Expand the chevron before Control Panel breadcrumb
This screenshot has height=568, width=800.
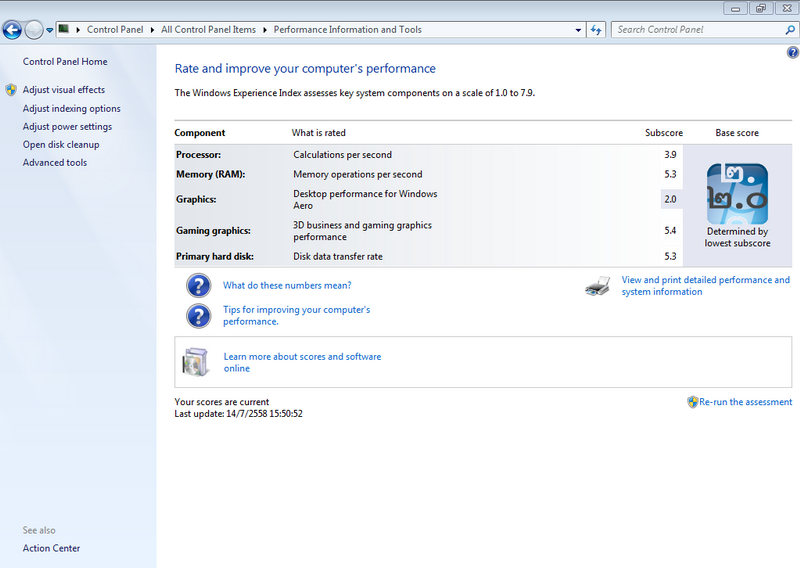78,30
